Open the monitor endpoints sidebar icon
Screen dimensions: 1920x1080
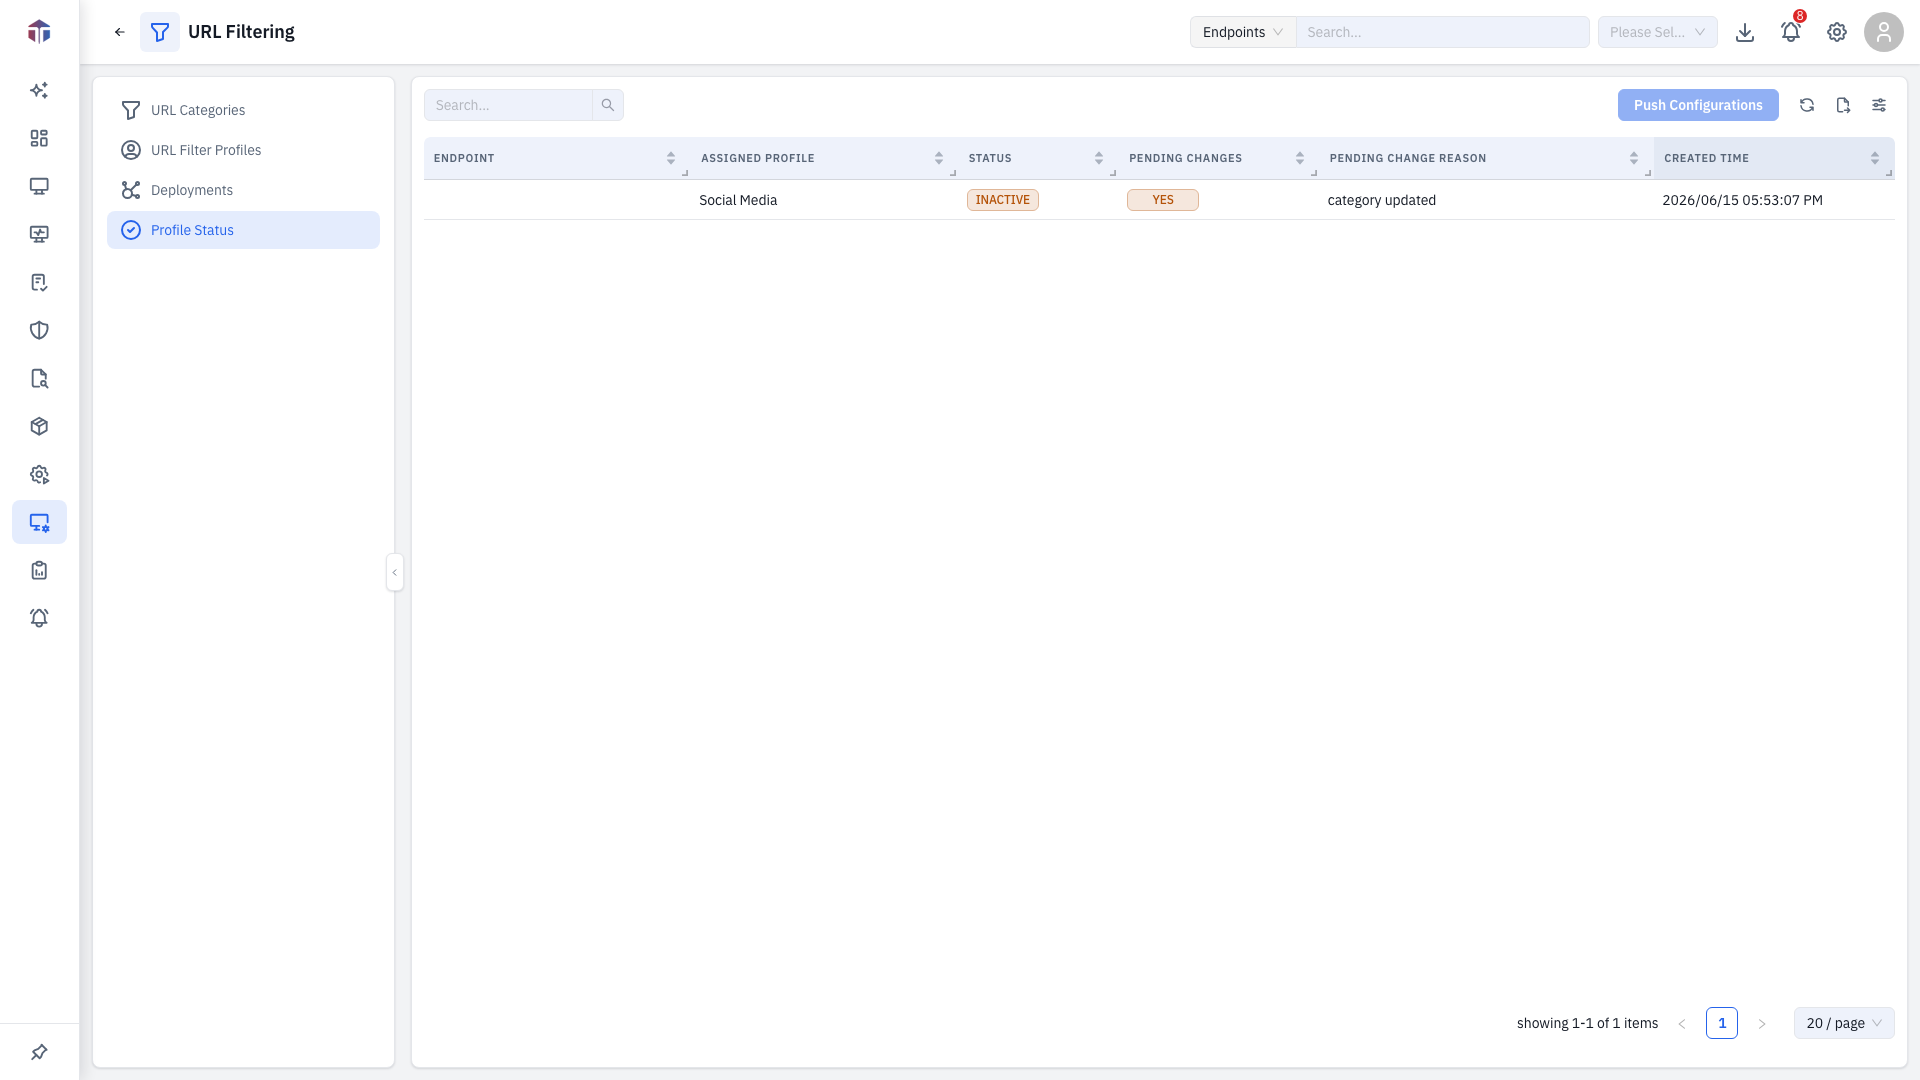coord(39,186)
